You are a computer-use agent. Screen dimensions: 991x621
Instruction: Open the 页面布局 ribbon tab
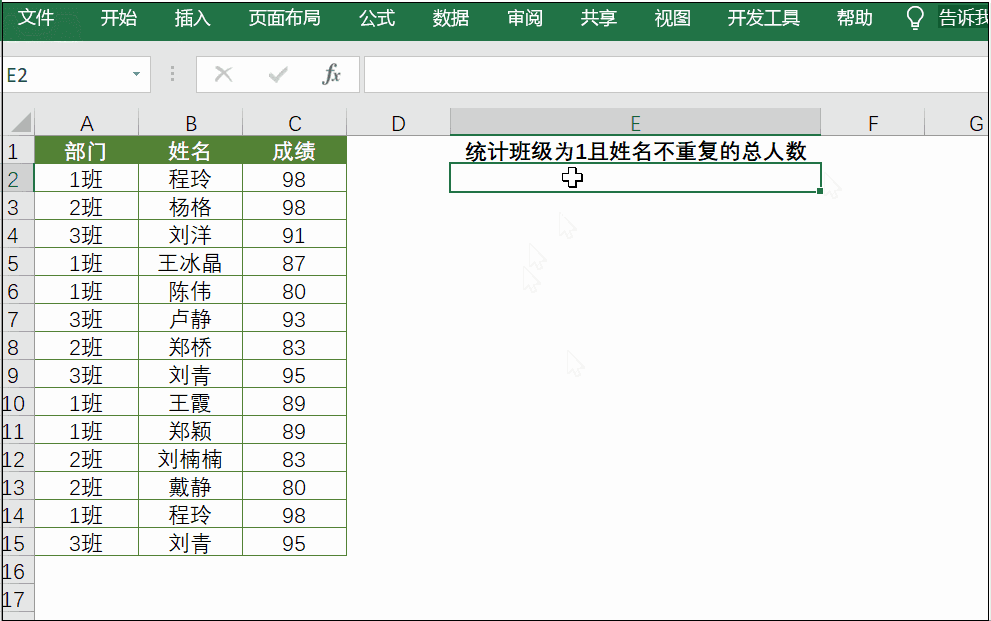tap(284, 18)
